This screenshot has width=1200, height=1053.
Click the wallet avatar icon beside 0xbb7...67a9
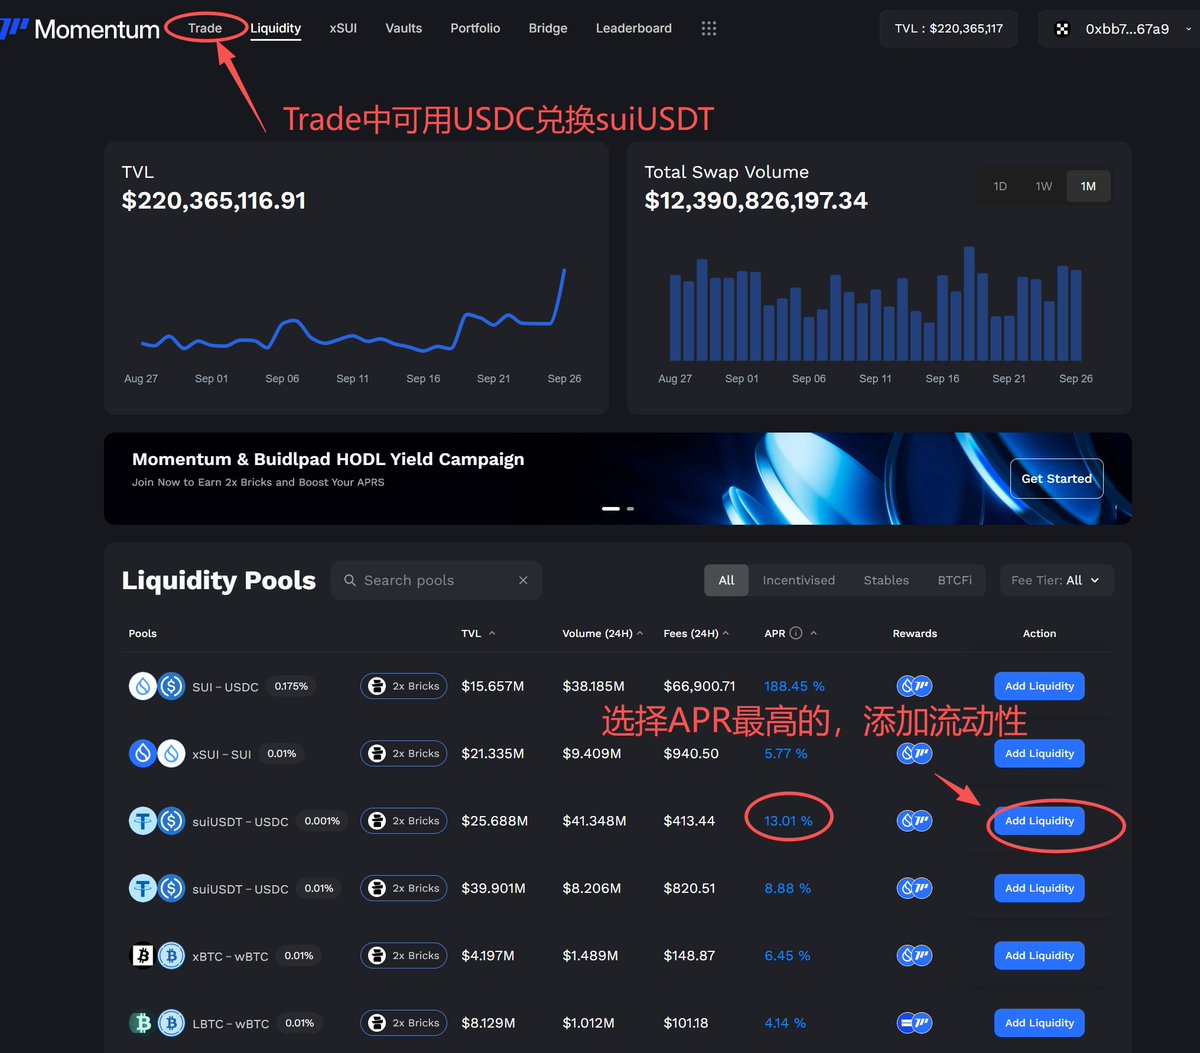(x=1062, y=29)
